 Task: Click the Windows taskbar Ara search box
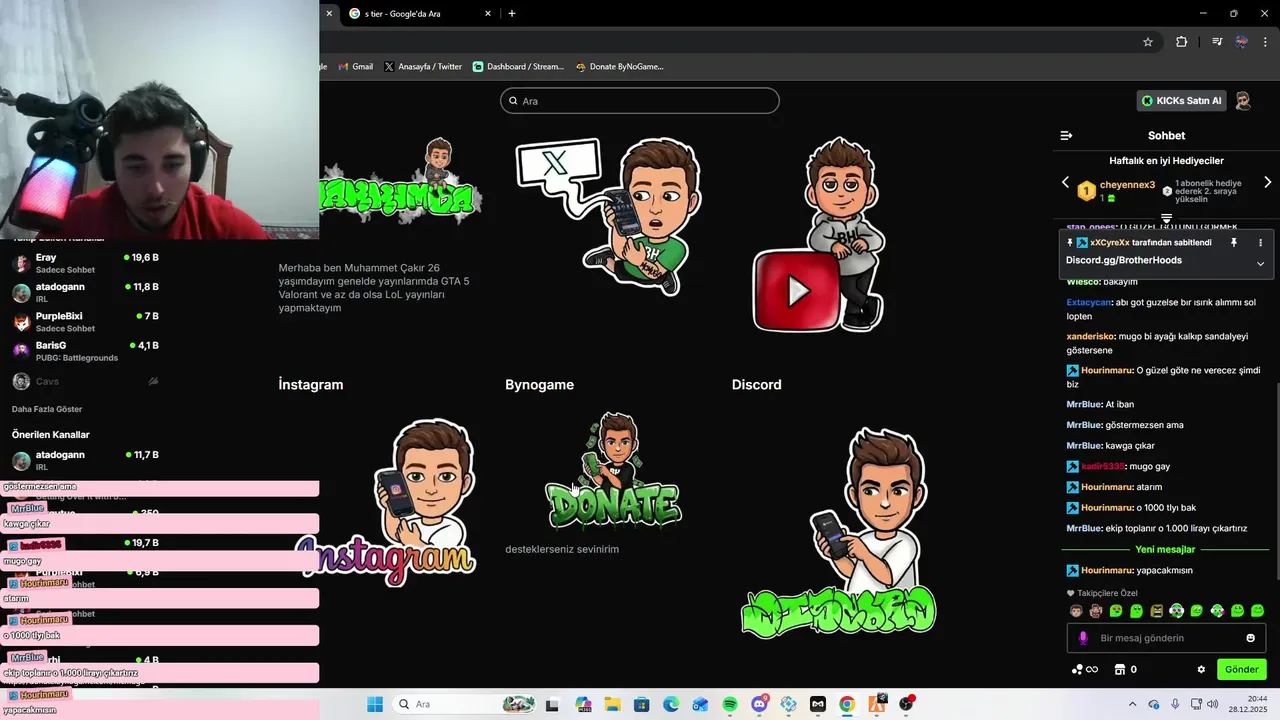[465, 704]
